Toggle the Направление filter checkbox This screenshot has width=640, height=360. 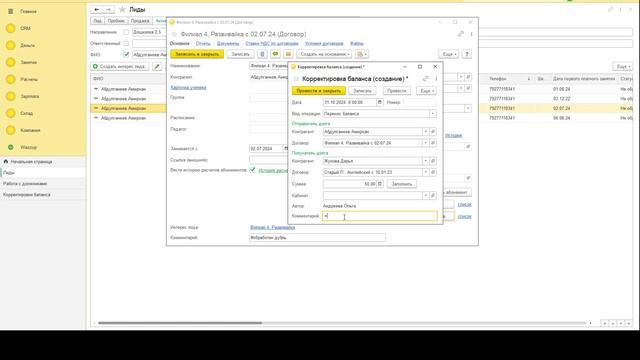coord(126,32)
